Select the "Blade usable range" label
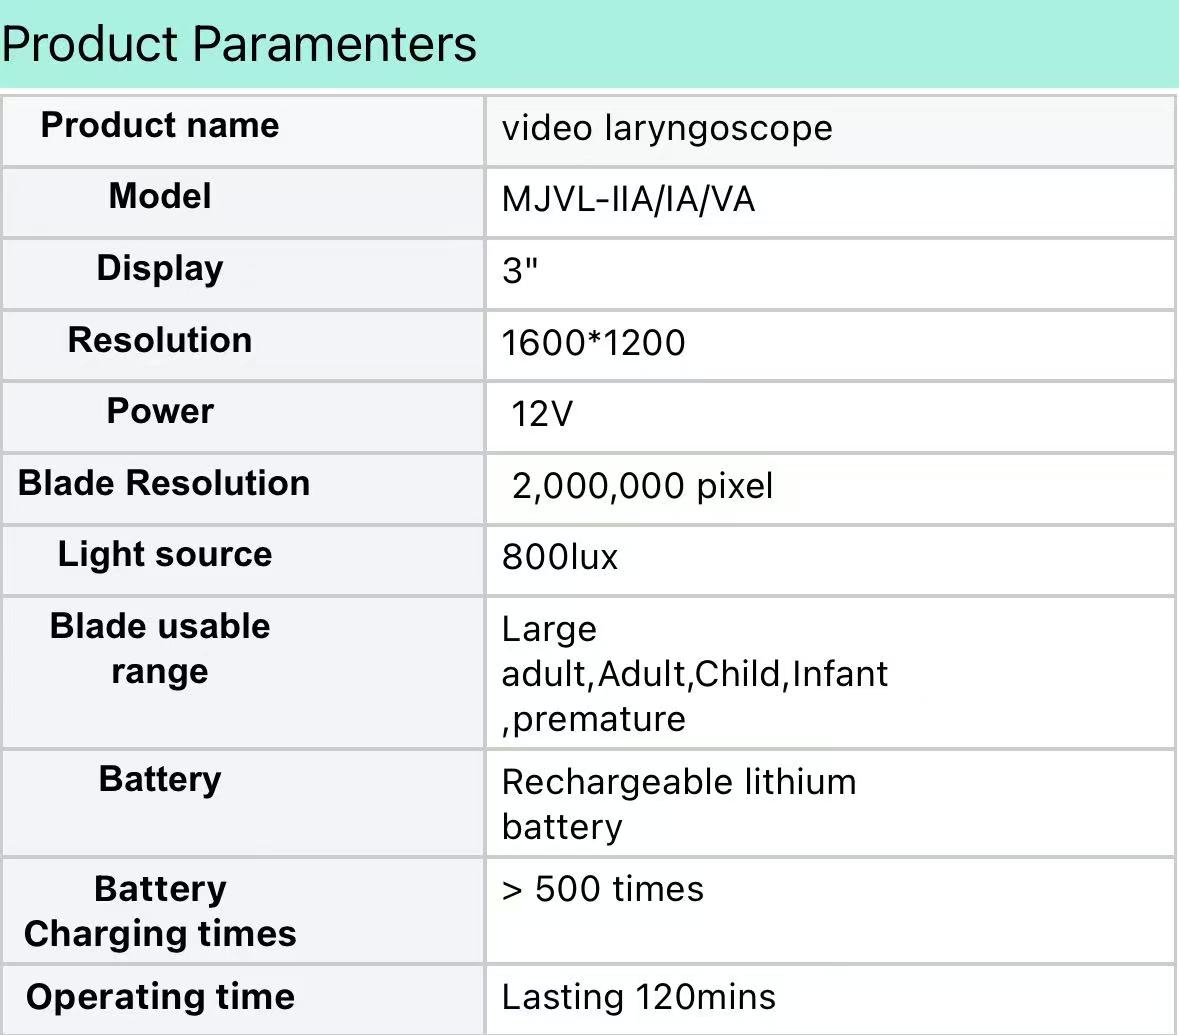This screenshot has width=1179, height=1035. (160, 648)
